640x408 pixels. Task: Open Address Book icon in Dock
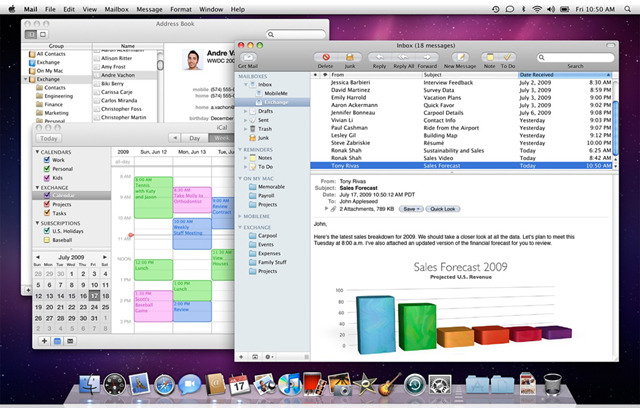pyautogui.click(x=215, y=384)
